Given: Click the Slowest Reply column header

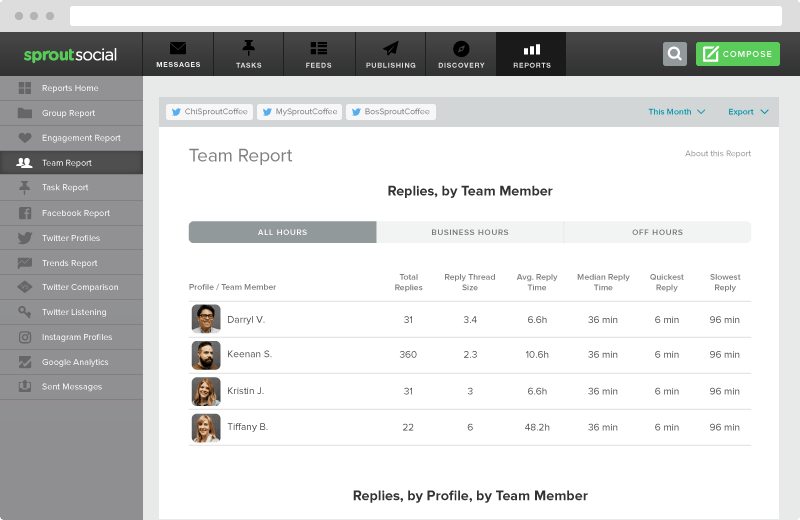Looking at the screenshot, I should click(x=725, y=282).
